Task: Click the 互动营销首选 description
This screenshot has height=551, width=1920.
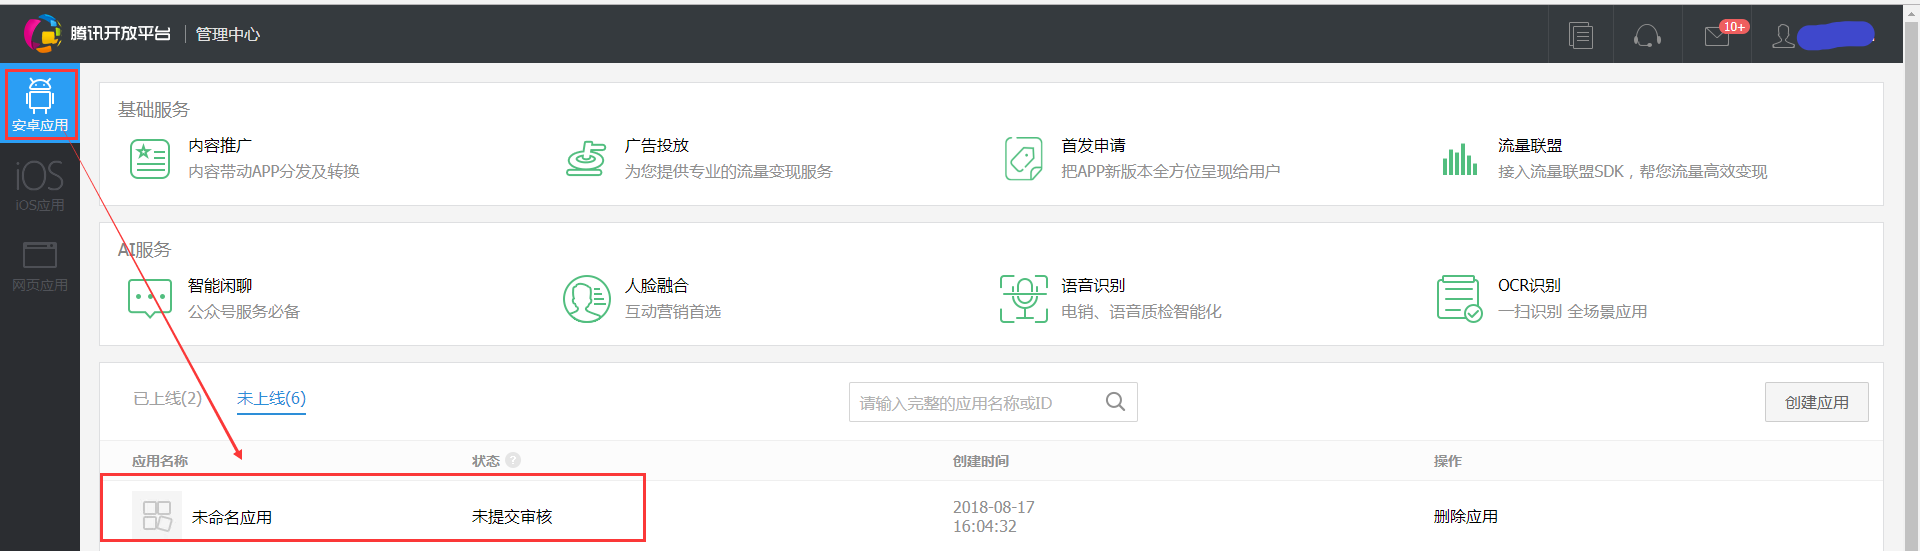Action: [x=673, y=312]
